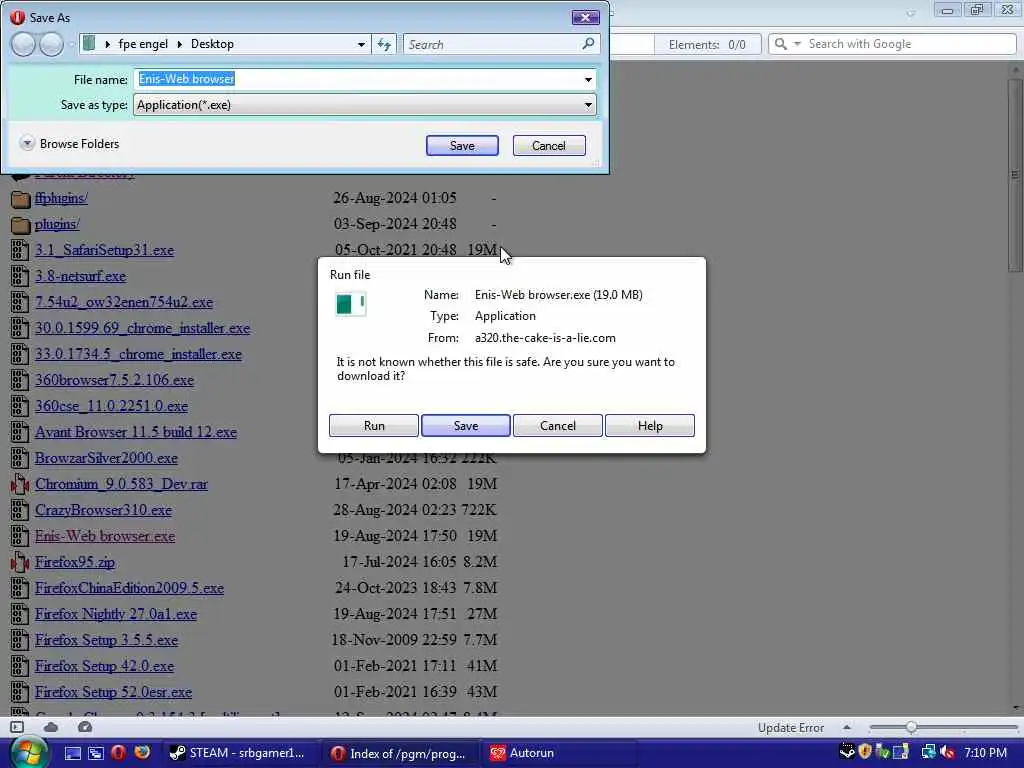The height and width of the screenshot is (768, 1024).
Task: Switch to the Index of /pgm/prog... taskbar window
Action: pyautogui.click(x=399, y=754)
